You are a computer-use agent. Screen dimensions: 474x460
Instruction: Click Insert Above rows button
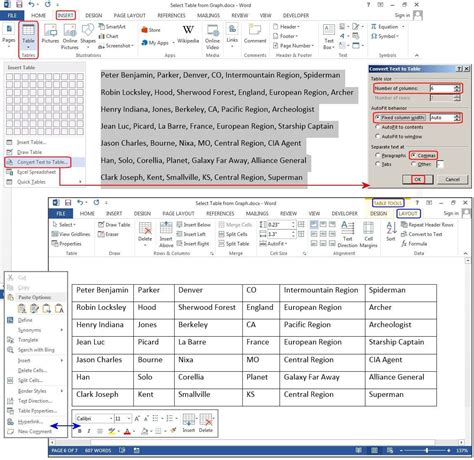click(x=166, y=235)
